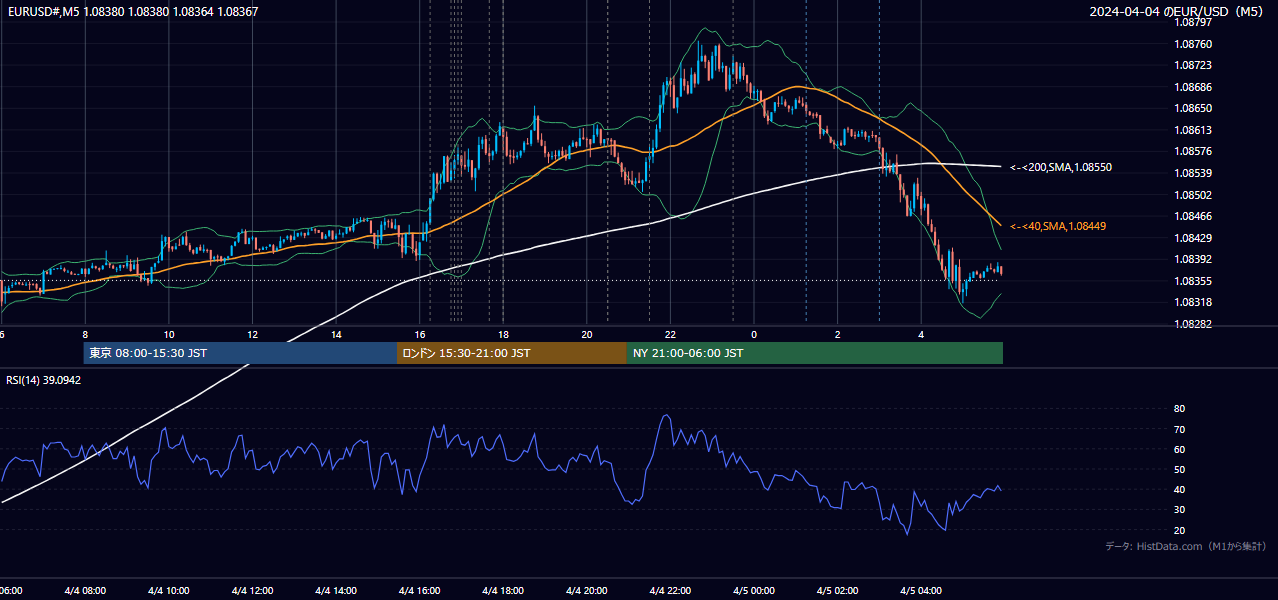Click the 4/4 08:00 date label on bottom axis
Image resolution: width=1278 pixels, height=600 pixels.
click(x=85, y=591)
